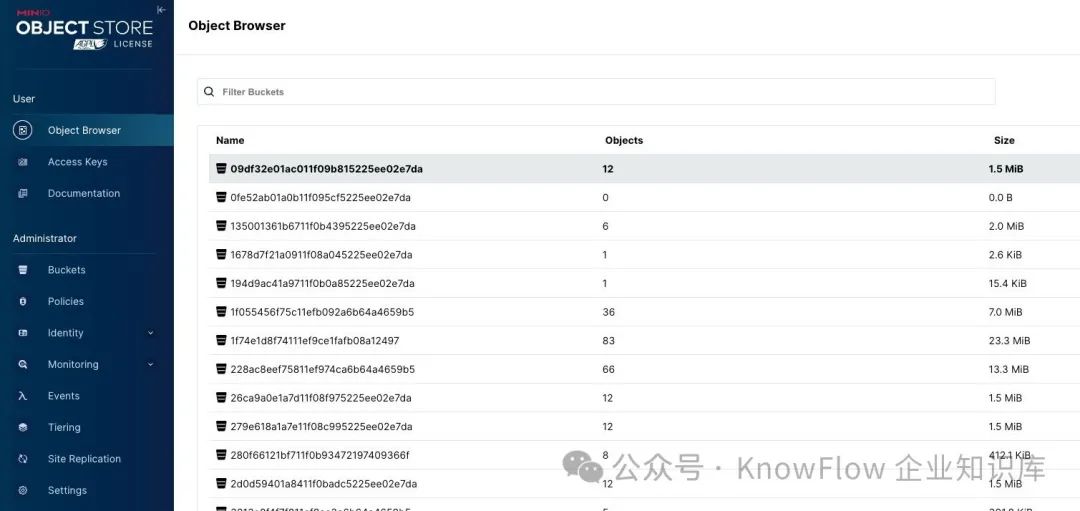The height and width of the screenshot is (511, 1080).
Task: Click the Access Keys icon
Action: click(x=23, y=162)
